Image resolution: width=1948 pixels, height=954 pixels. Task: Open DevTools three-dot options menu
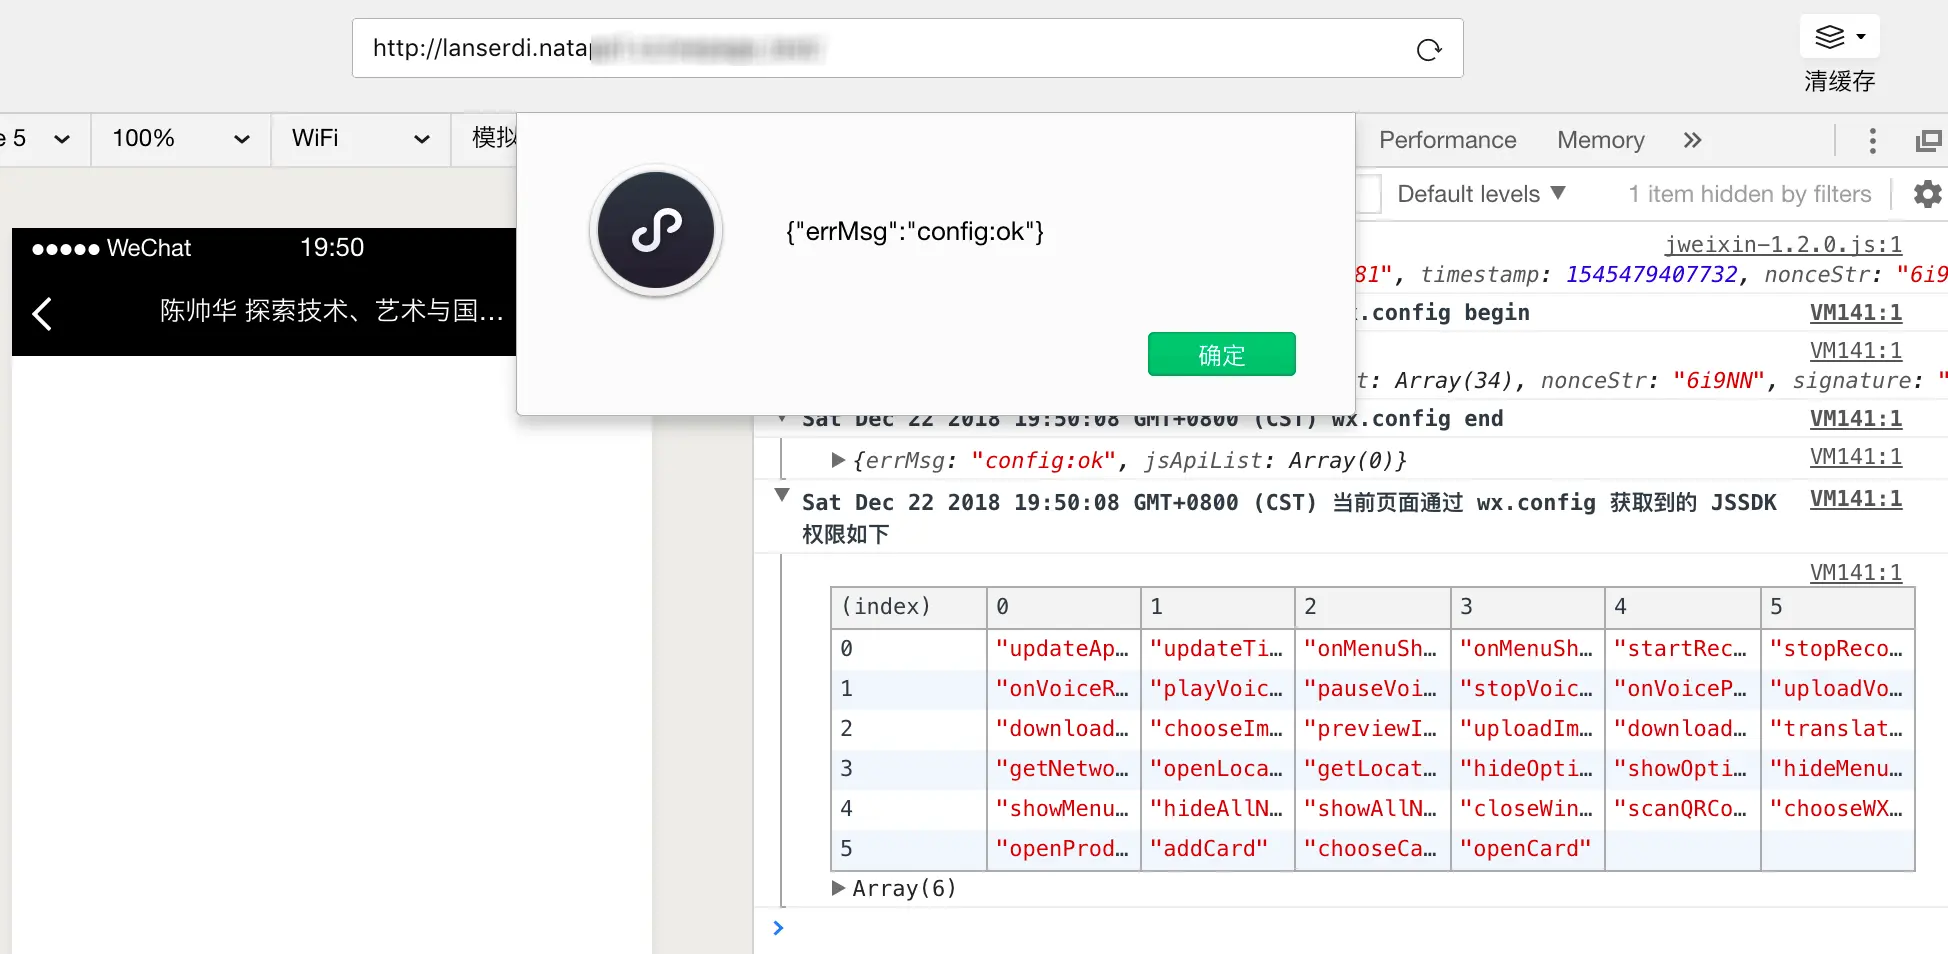tap(1873, 141)
